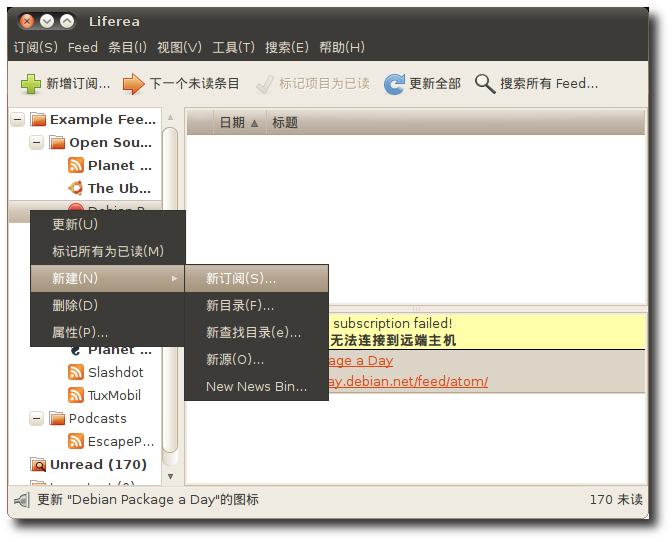This screenshot has width=672, height=542.
Task: Click the Slashdot RSS feed icon
Action: click(x=76, y=372)
